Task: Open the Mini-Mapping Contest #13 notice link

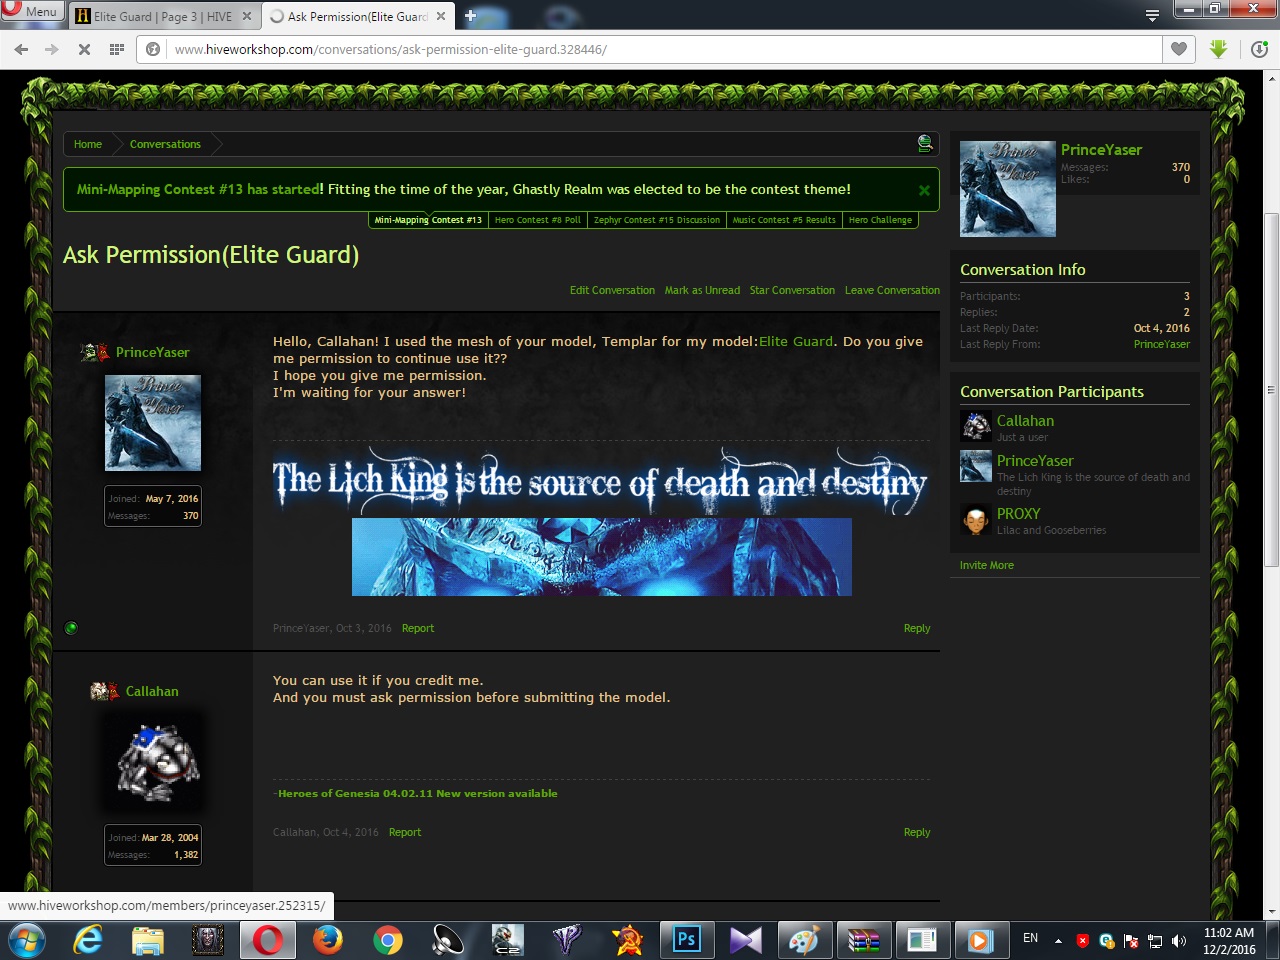Action: point(198,189)
